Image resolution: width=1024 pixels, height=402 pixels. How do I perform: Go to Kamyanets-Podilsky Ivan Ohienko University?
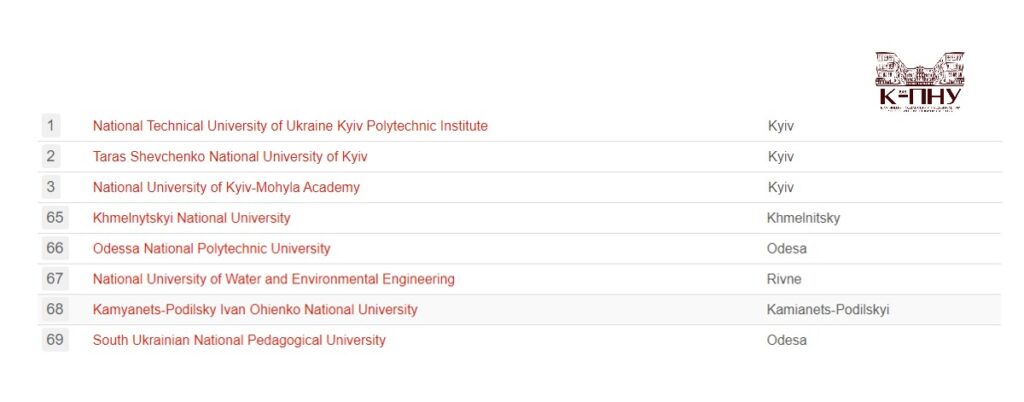click(x=255, y=310)
